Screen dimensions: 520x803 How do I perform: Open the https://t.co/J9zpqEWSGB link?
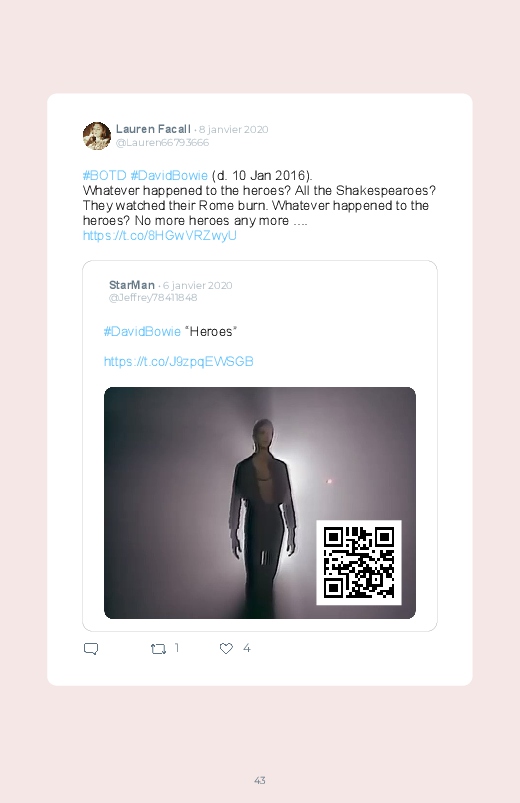pos(178,362)
